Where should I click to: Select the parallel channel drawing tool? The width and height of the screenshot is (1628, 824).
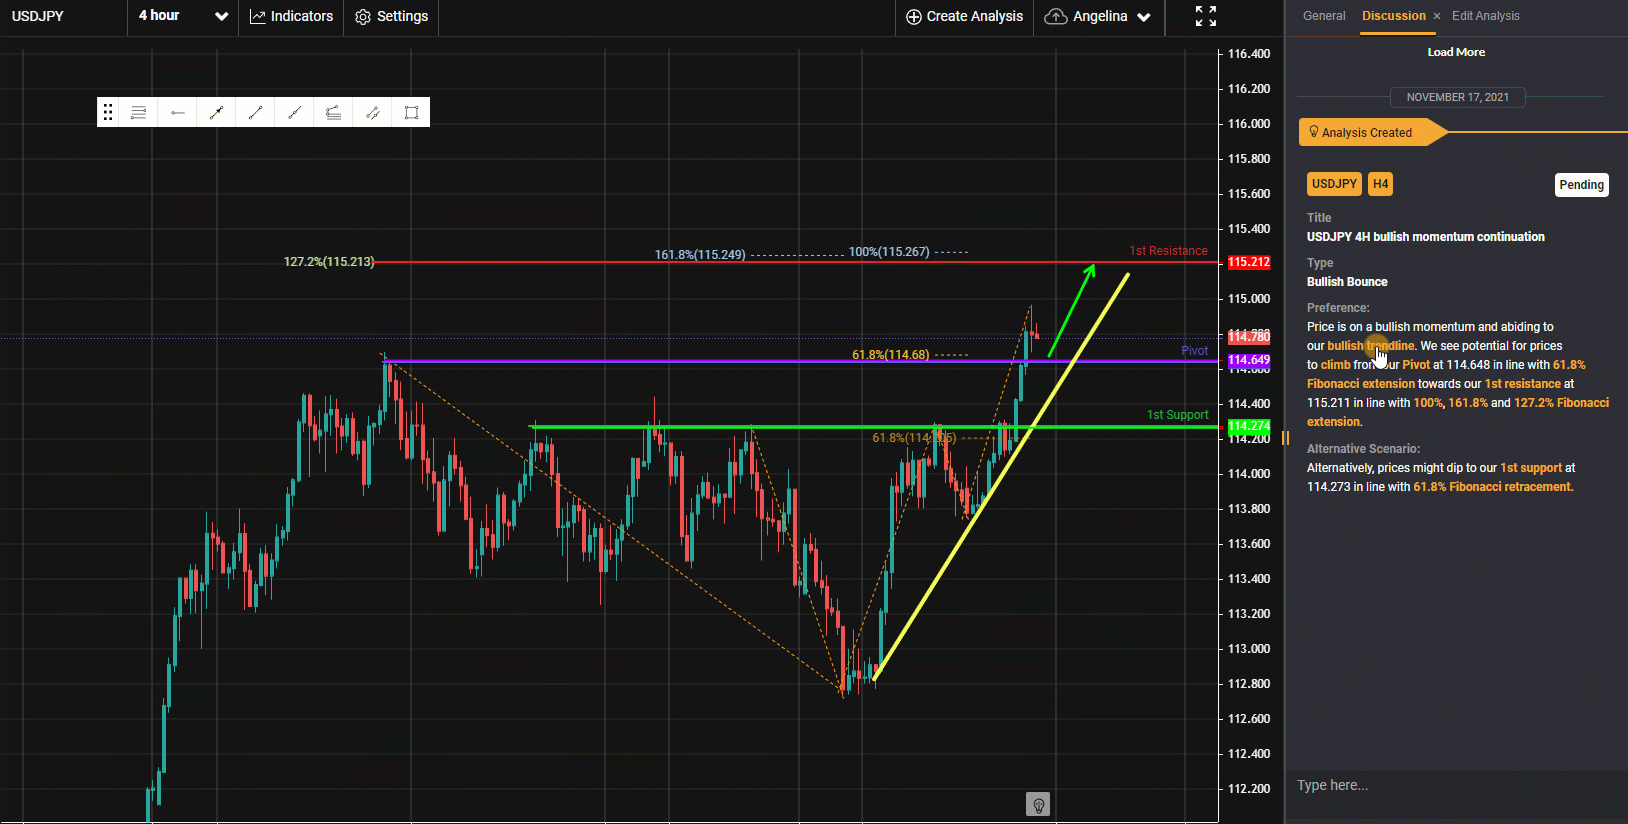point(372,112)
